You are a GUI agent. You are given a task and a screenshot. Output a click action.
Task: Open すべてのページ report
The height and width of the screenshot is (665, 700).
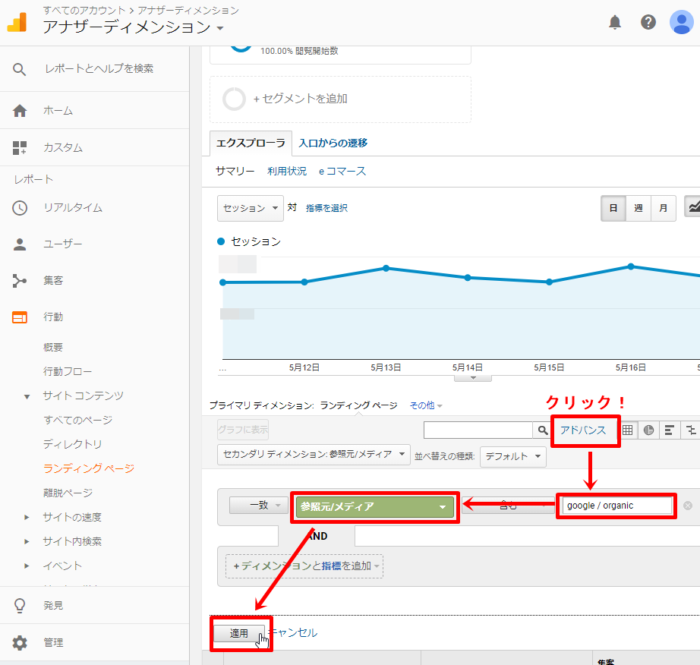[x=78, y=420]
